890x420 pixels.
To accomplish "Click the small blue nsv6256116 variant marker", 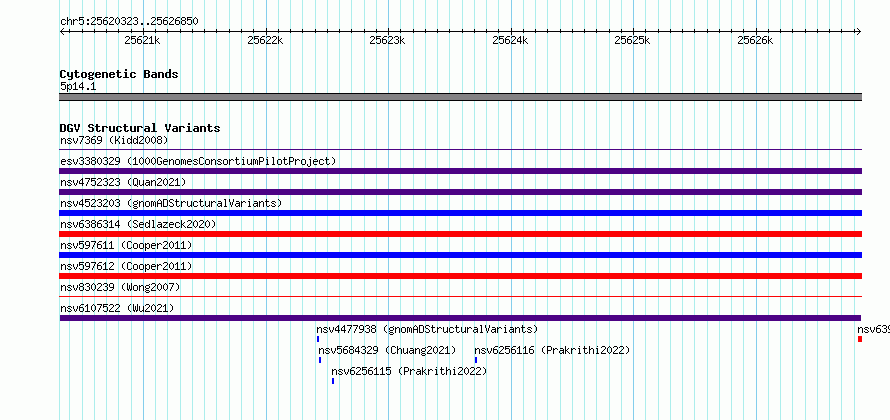I will 476,360.
